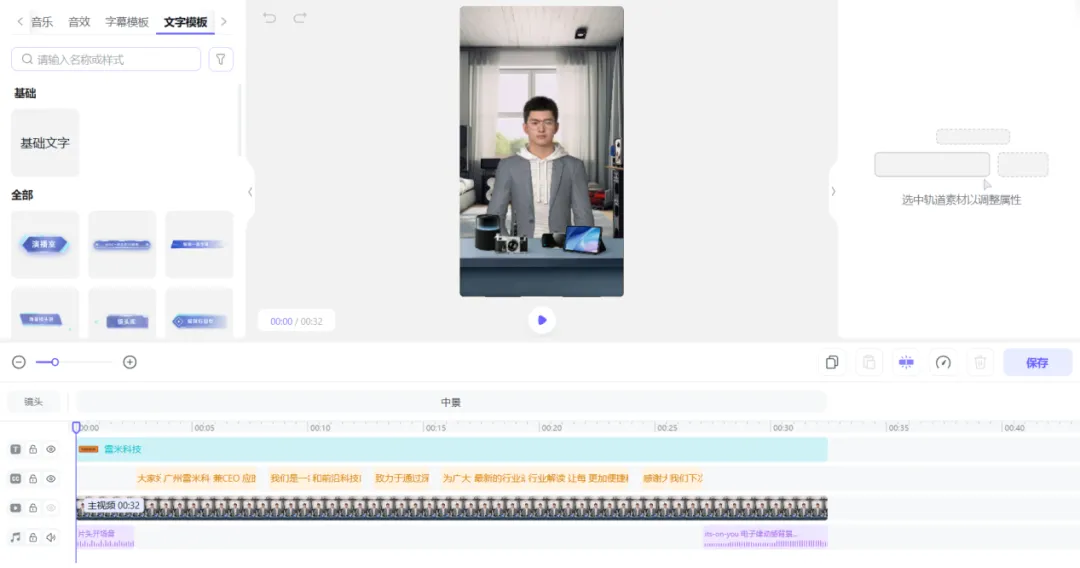Open the filter icon beside search box
The image size is (1080, 568).
tap(221, 59)
